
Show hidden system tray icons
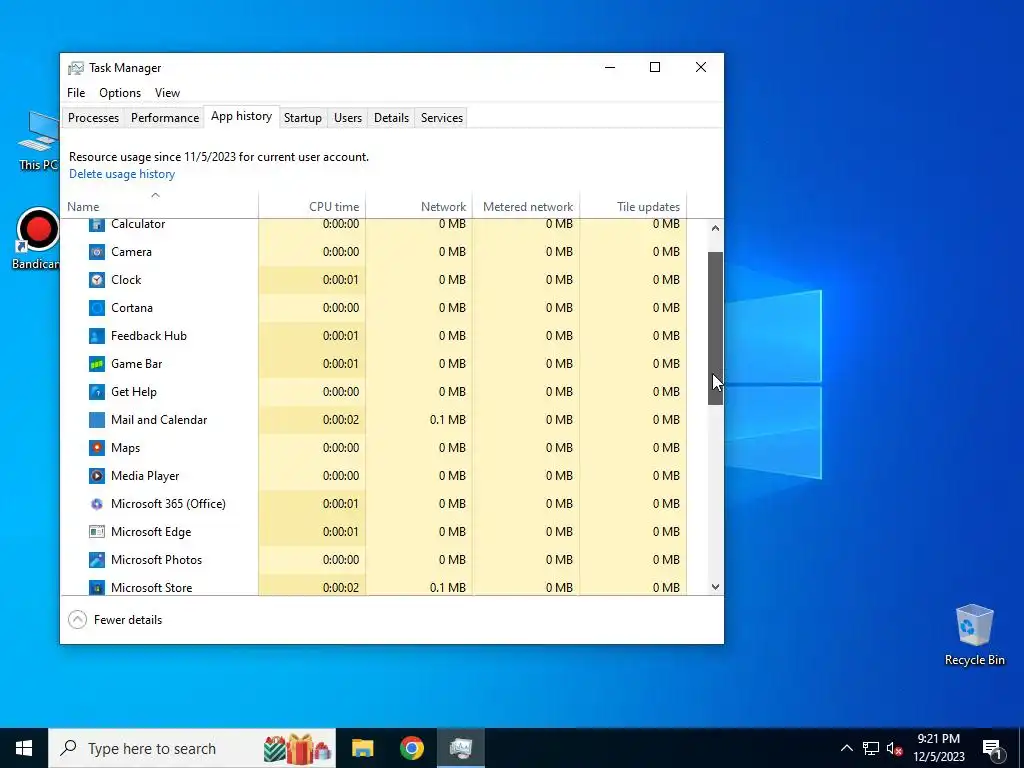(x=846, y=748)
